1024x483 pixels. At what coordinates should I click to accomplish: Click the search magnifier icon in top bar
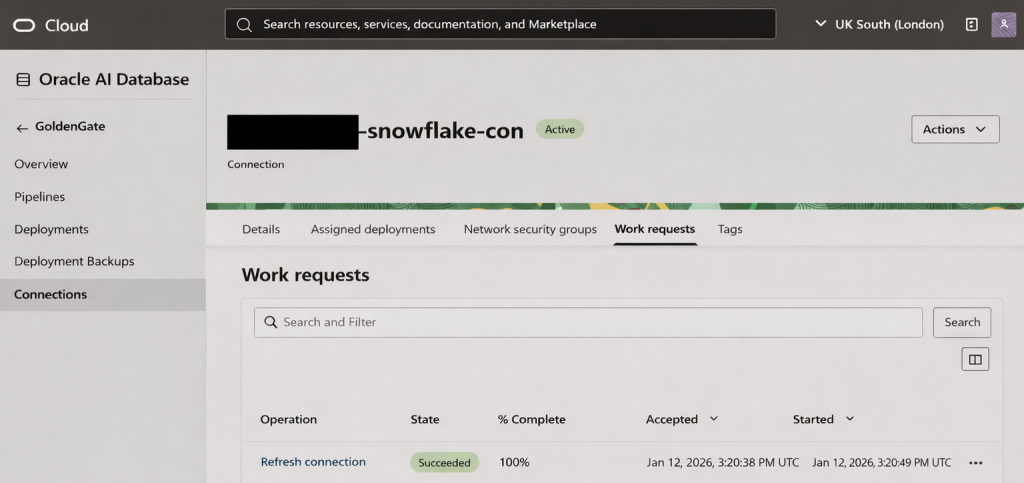click(244, 24)
